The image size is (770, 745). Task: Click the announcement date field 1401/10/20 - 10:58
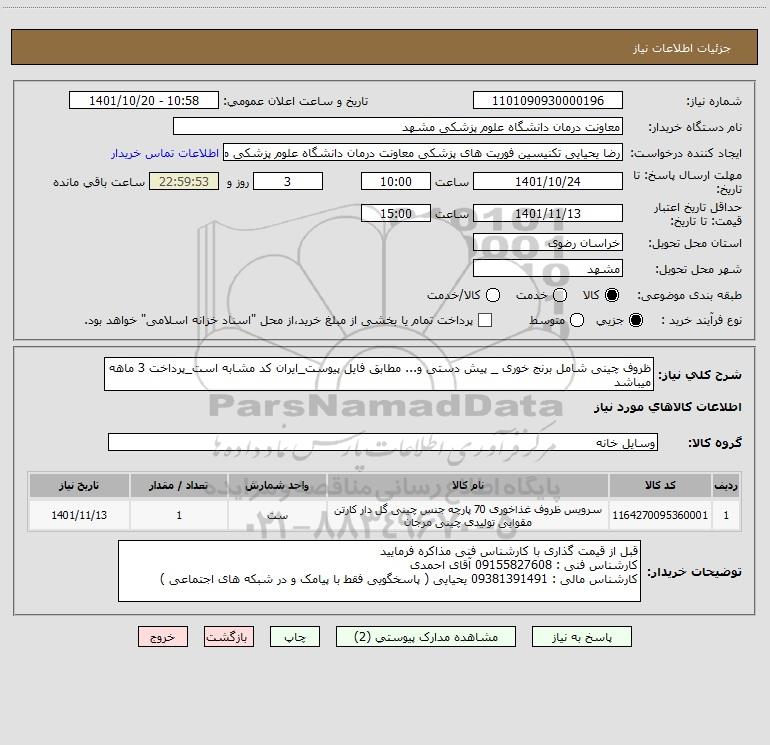coord(144,101)
